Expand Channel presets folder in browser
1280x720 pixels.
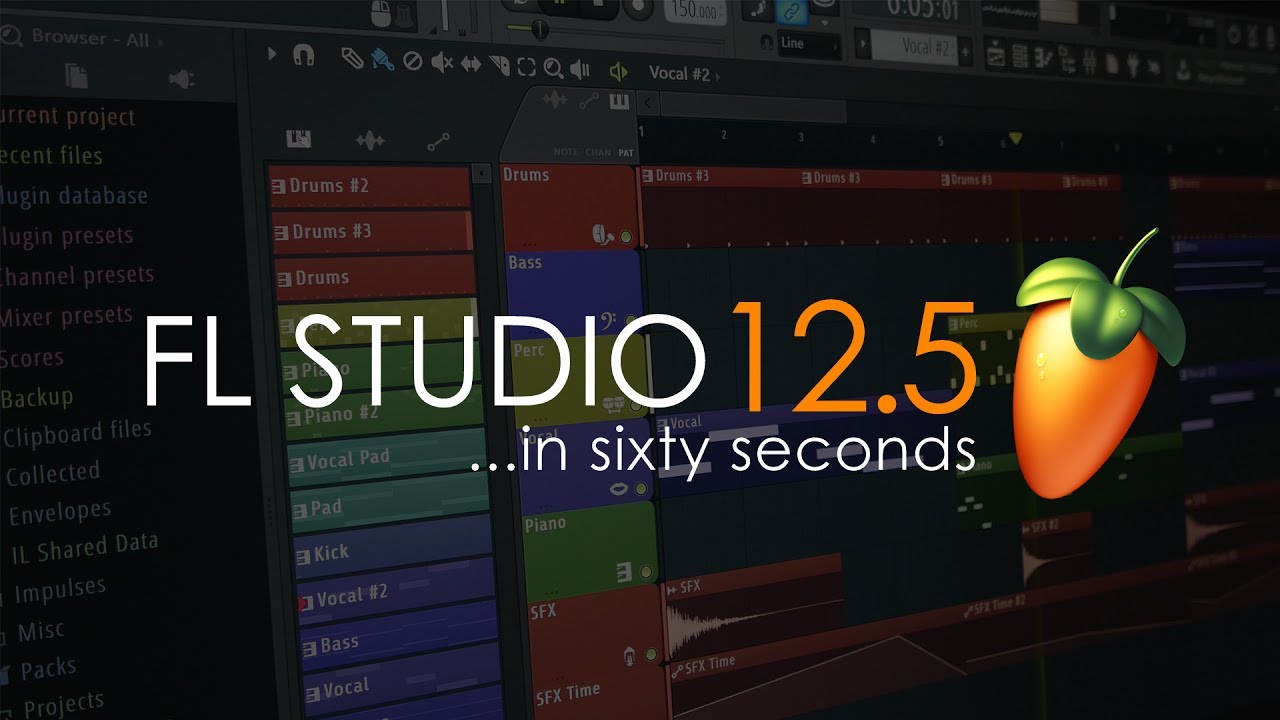(77, 275)
